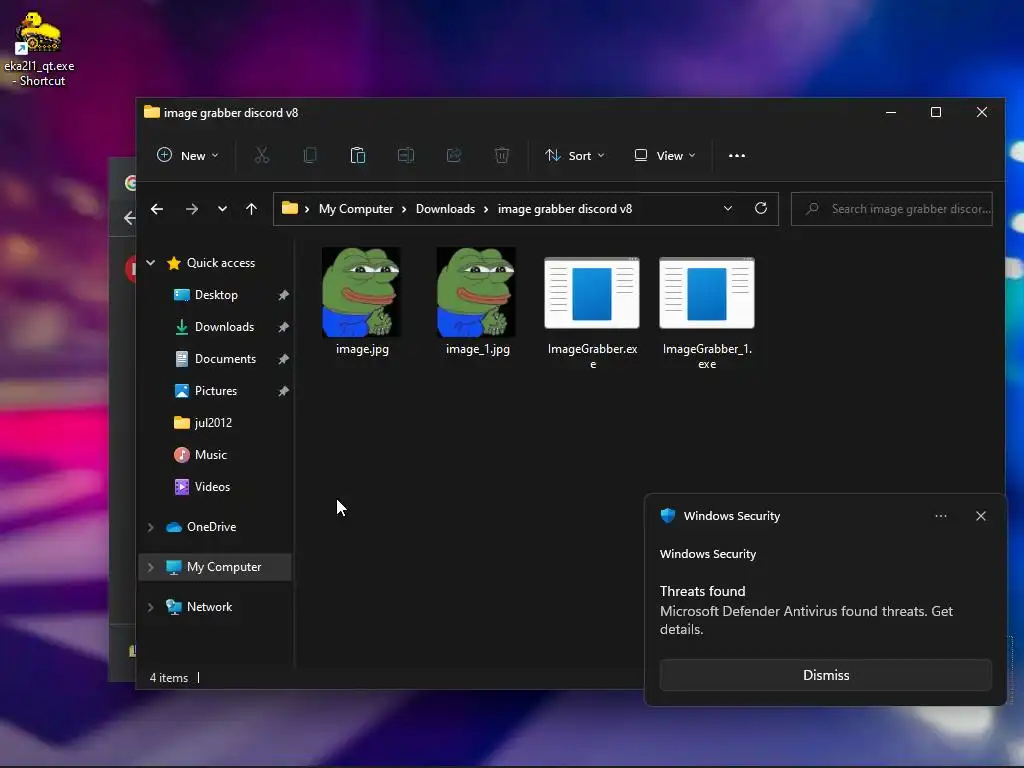Click the pin icon beside Pictures
Screen dimensions: 1024x768
[283, 391]
